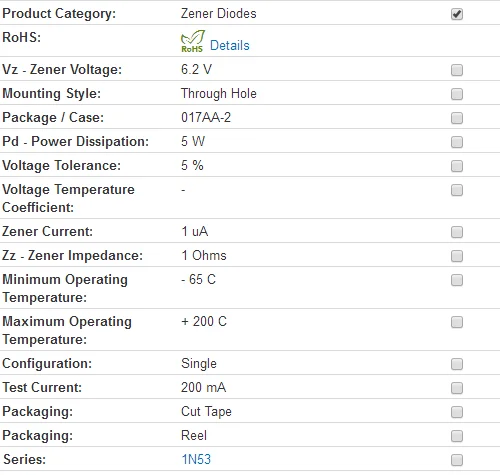Open the RoHS Details link
This screenshot has width=500, height=475.
click(x=230, y=45)
